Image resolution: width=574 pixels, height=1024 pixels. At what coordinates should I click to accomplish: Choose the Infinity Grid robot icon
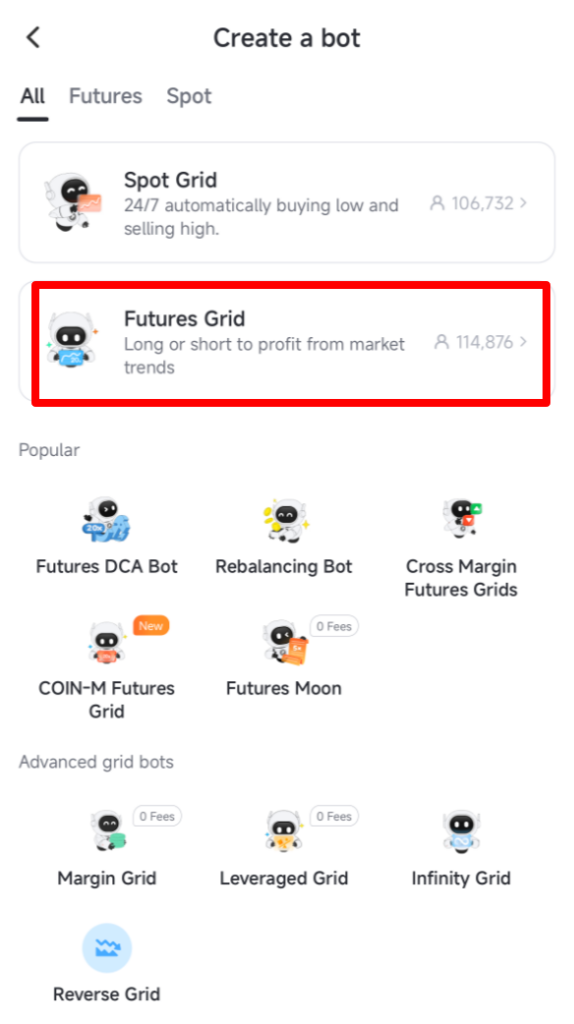[x=462, y=831]
